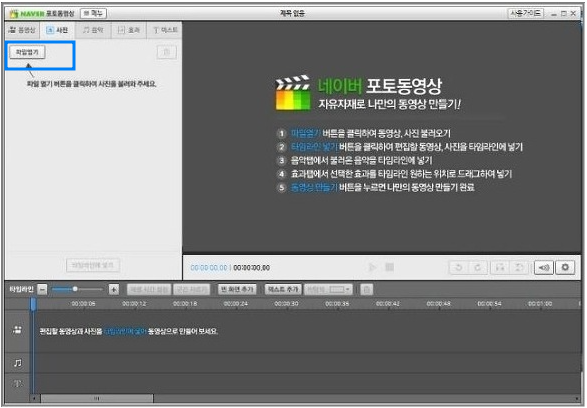The height and width of the screenshot is (408, 587).
Task: Click the blue 타임라인 넣기 link in step 2
Action: pyautogui.click(x=314, y=147)
